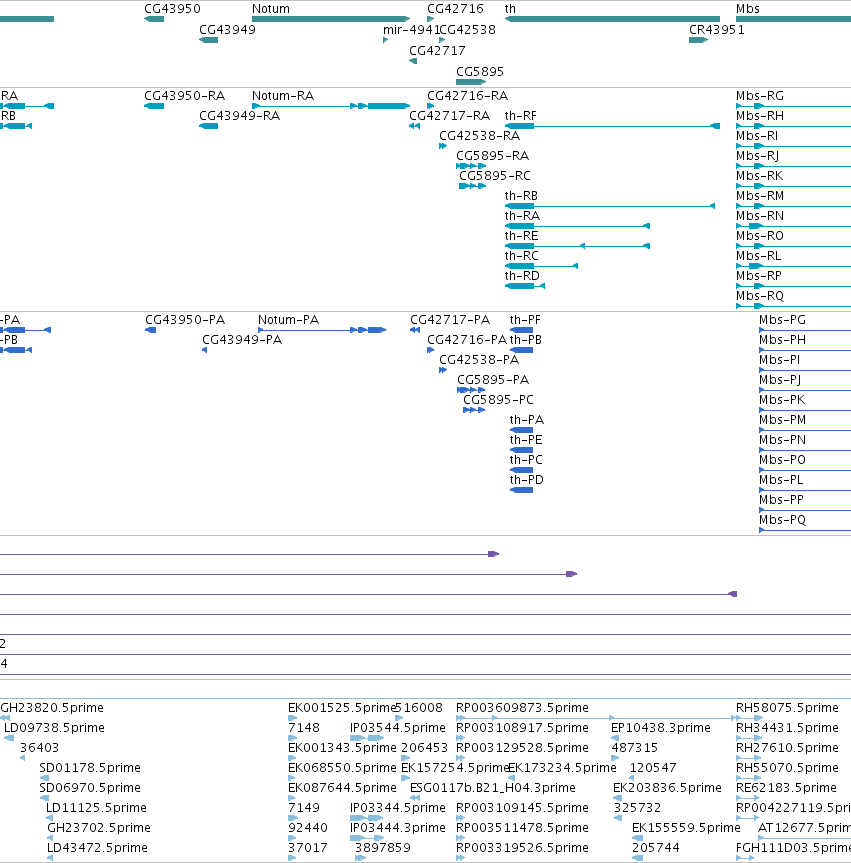Select the CG43950-RA transcript label
This screenshot has width=851, height=863.
[x=184, y=96]
